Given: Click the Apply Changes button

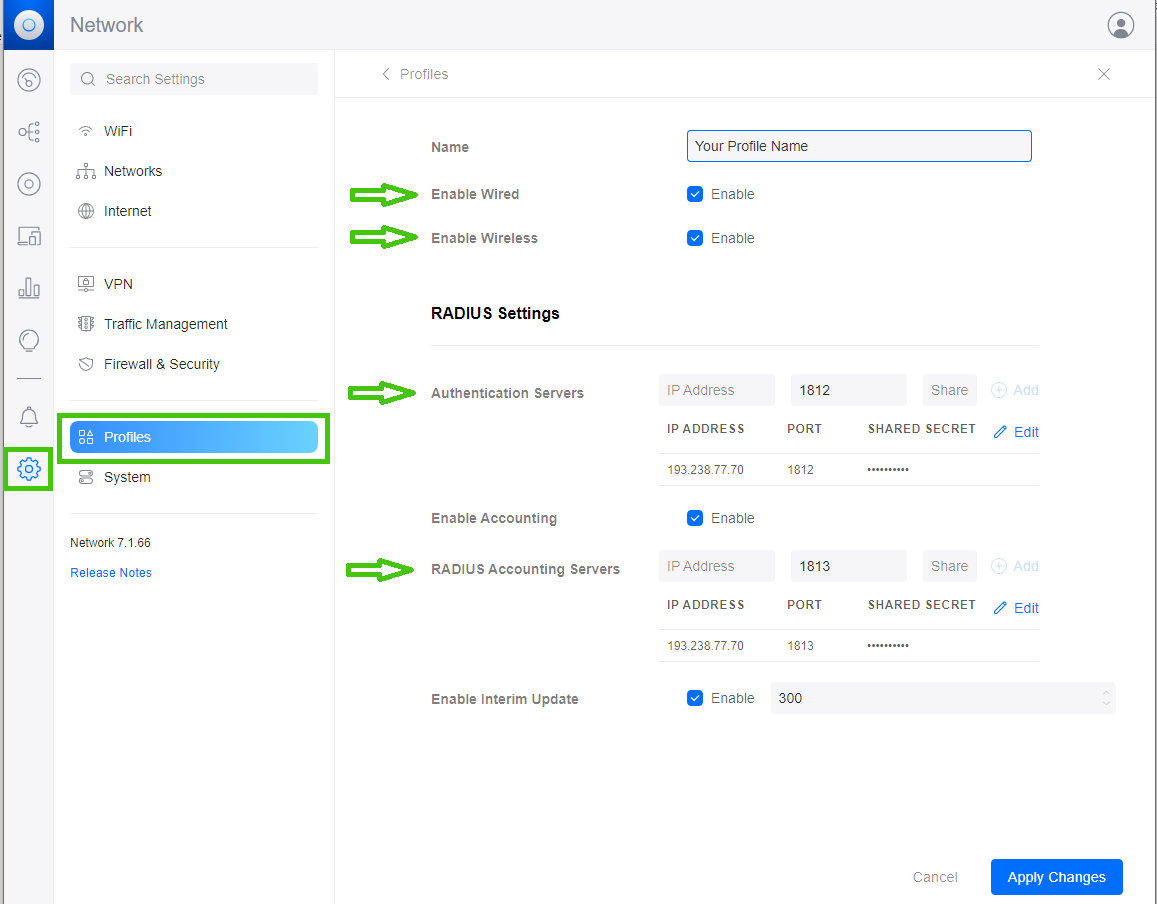Looking at the screenshot, I should (1056, 877).
